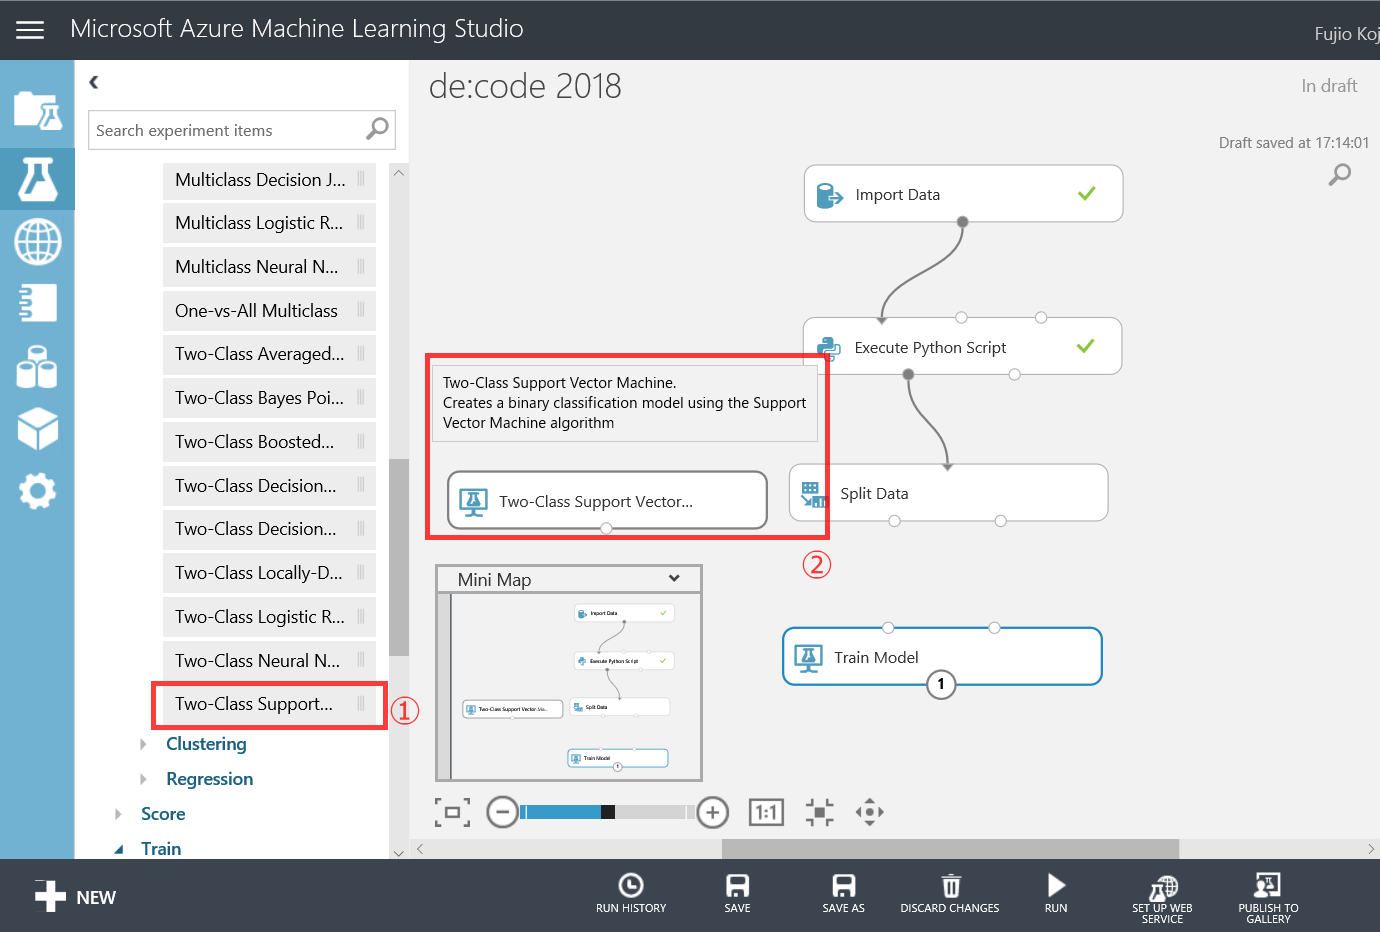Image resolution: width=1380 pixels, height=932 pixels.
Task: Click the Split Data left output port
Action: [x=895, y=521]
